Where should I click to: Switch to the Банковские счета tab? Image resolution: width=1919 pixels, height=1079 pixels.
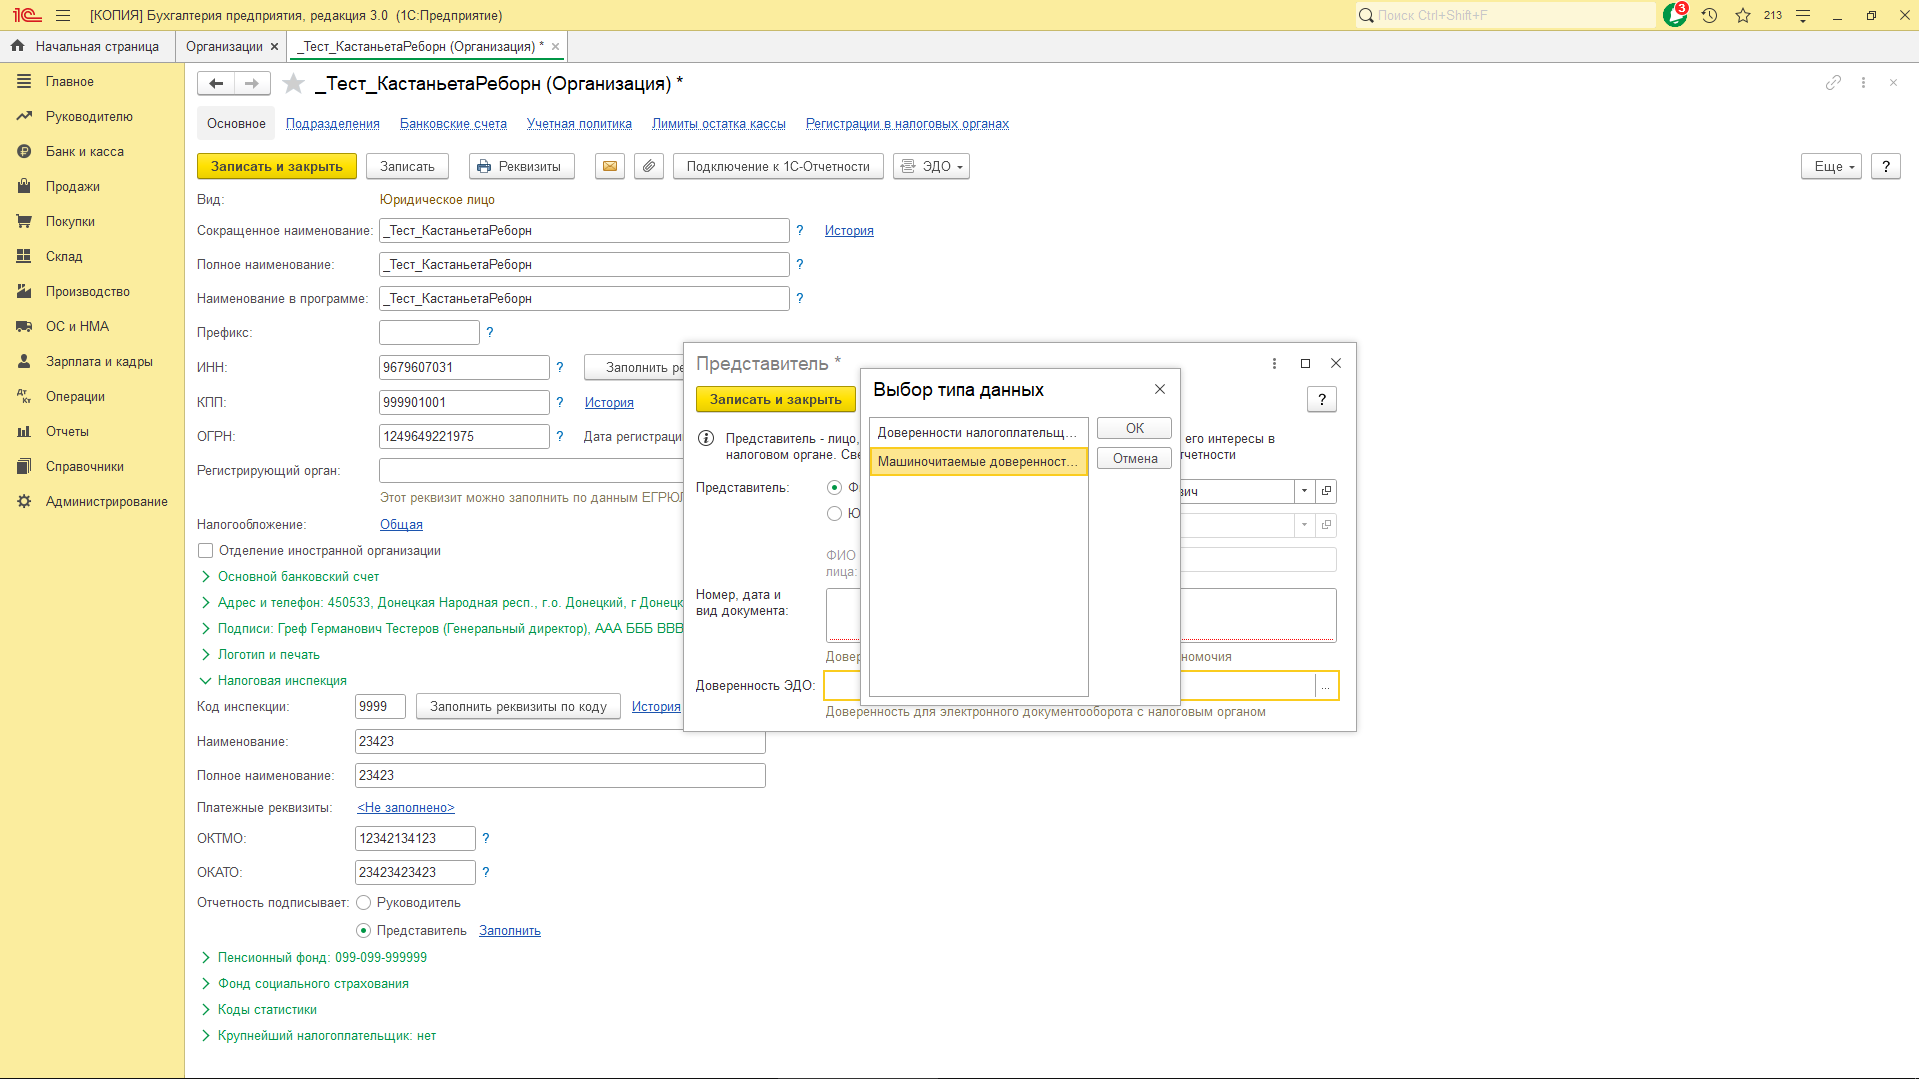click(x=453, y=123)
